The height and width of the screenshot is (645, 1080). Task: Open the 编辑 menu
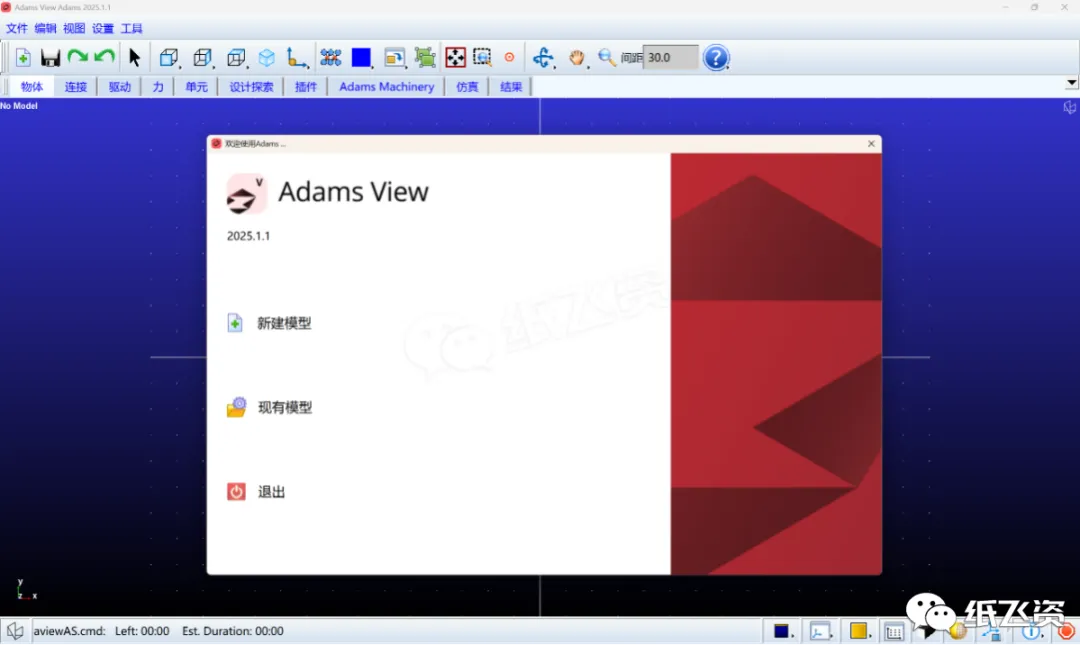point(45,28)
